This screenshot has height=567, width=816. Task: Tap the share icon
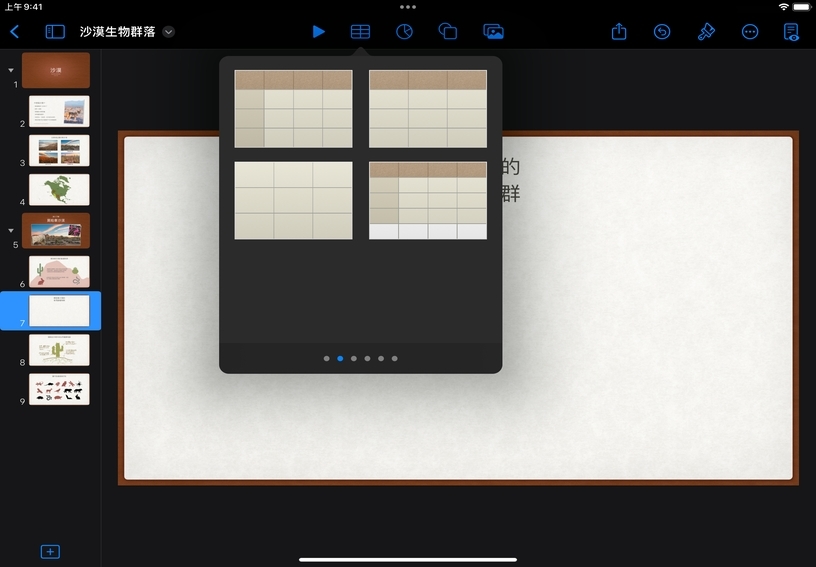coord(619,32)
